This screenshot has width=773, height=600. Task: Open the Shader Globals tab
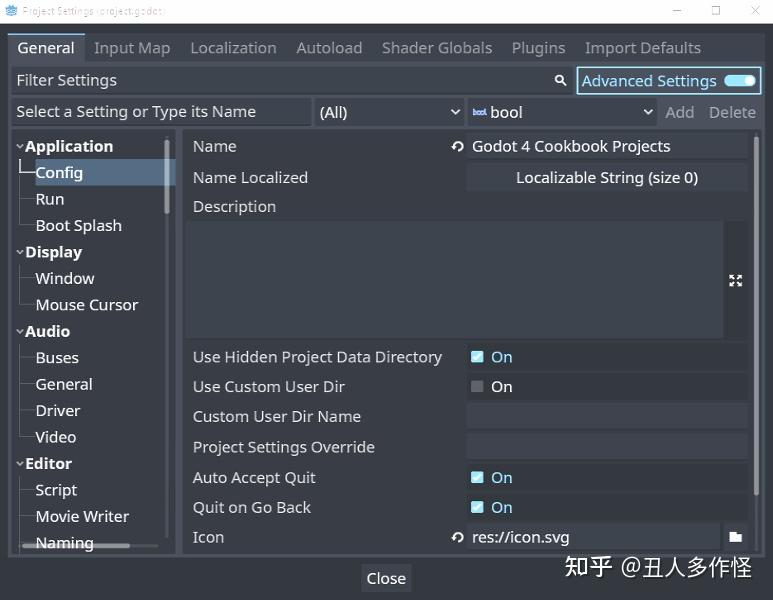[437, 48]
